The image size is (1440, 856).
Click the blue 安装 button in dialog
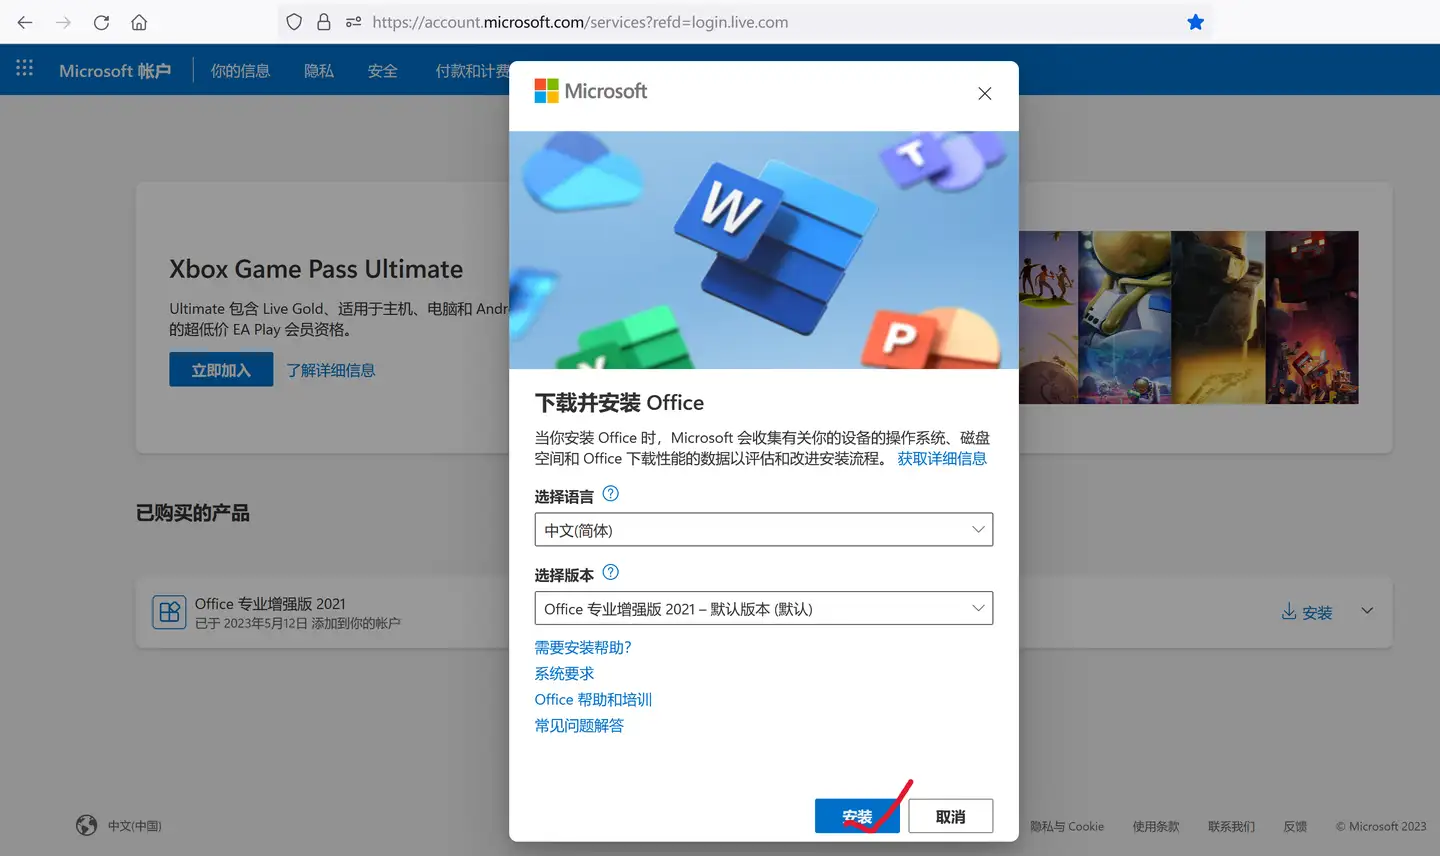click(857, 816)
